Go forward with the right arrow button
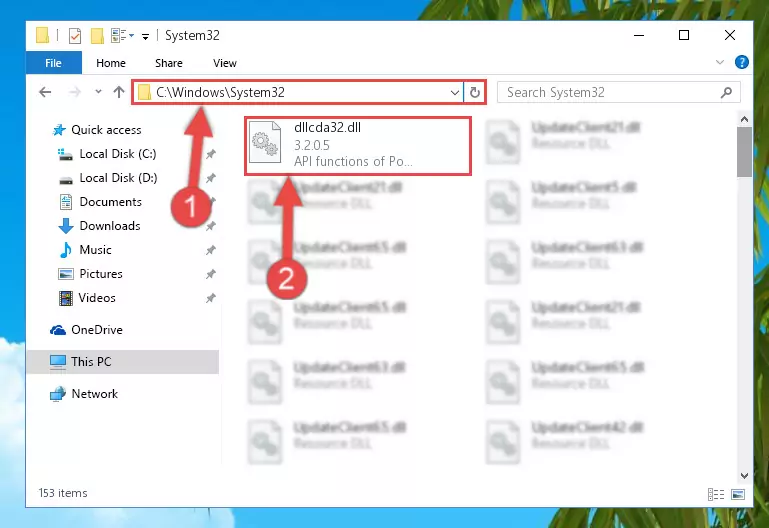 (75, 92)
